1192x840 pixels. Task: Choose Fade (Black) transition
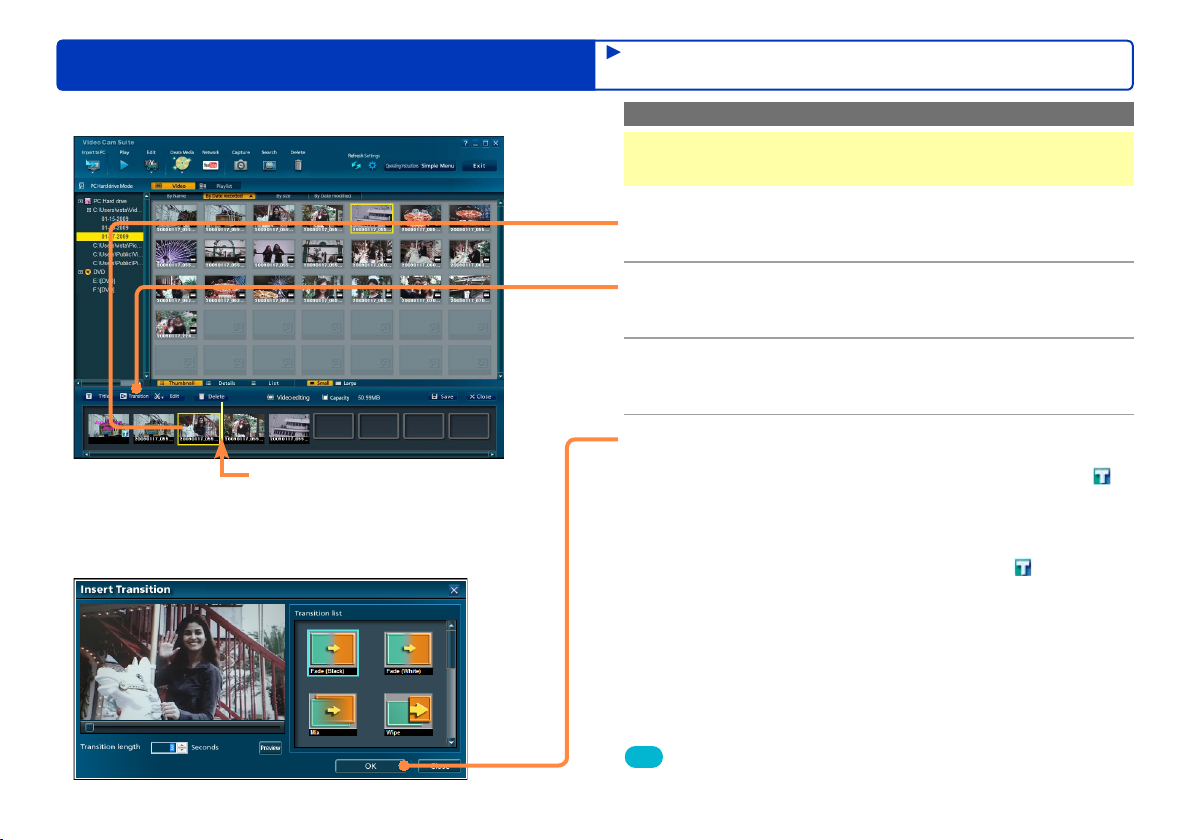point(332,652)
